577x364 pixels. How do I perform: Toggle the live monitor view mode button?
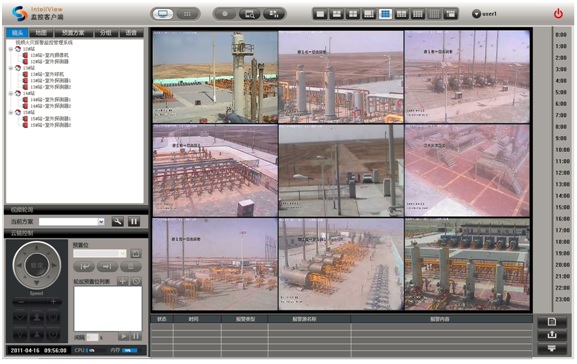pos(163,14)
